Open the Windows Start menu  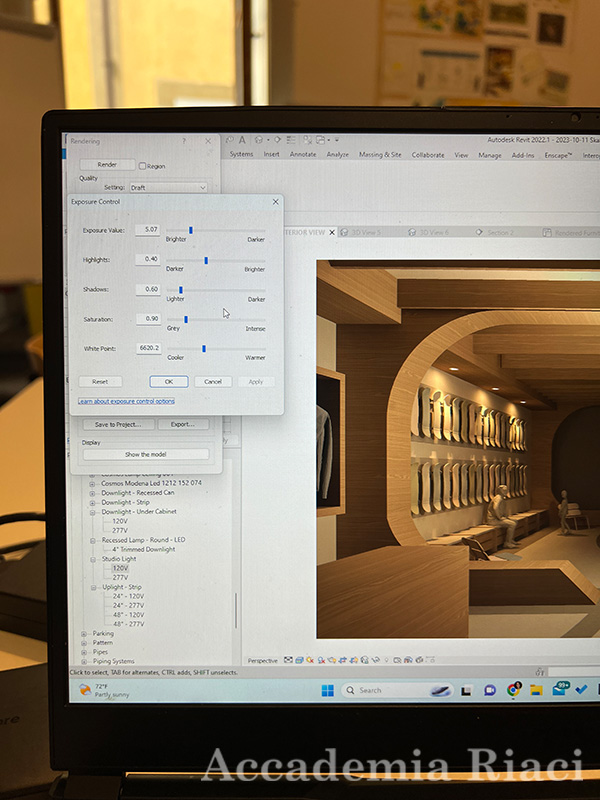point(328,690)
